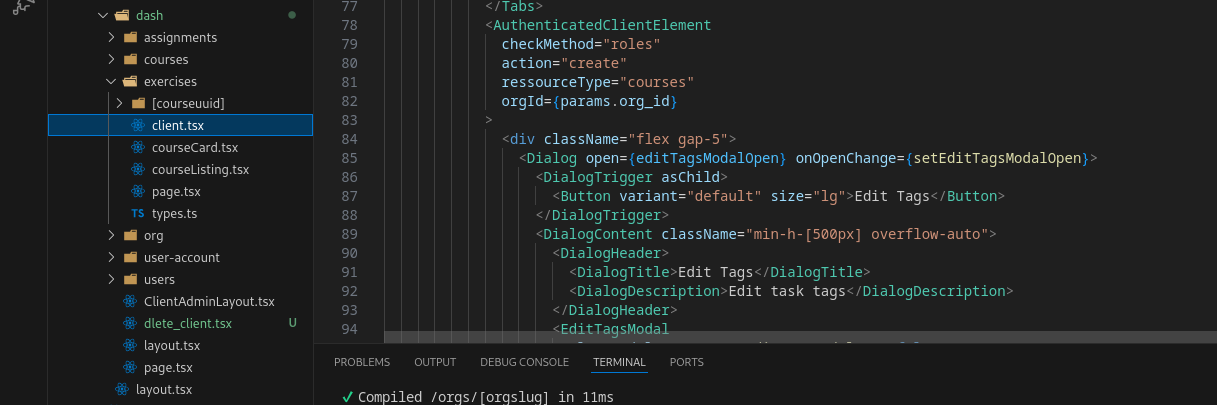Click the Button variant="default" line text

pos(778,196)
